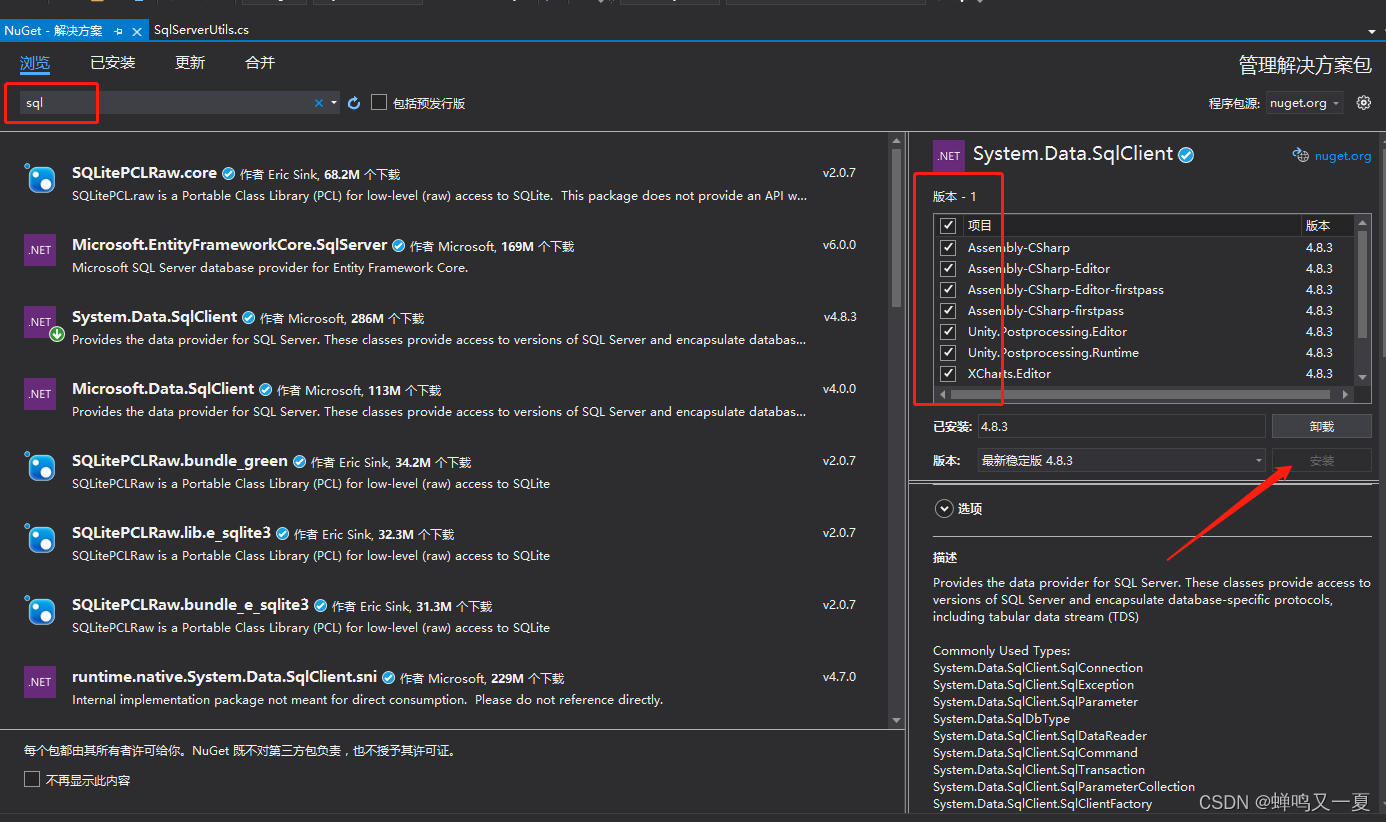The image size is (1386, 822).
Task: Click the project list scrollbar up arrow
Action: (1362, 221)
